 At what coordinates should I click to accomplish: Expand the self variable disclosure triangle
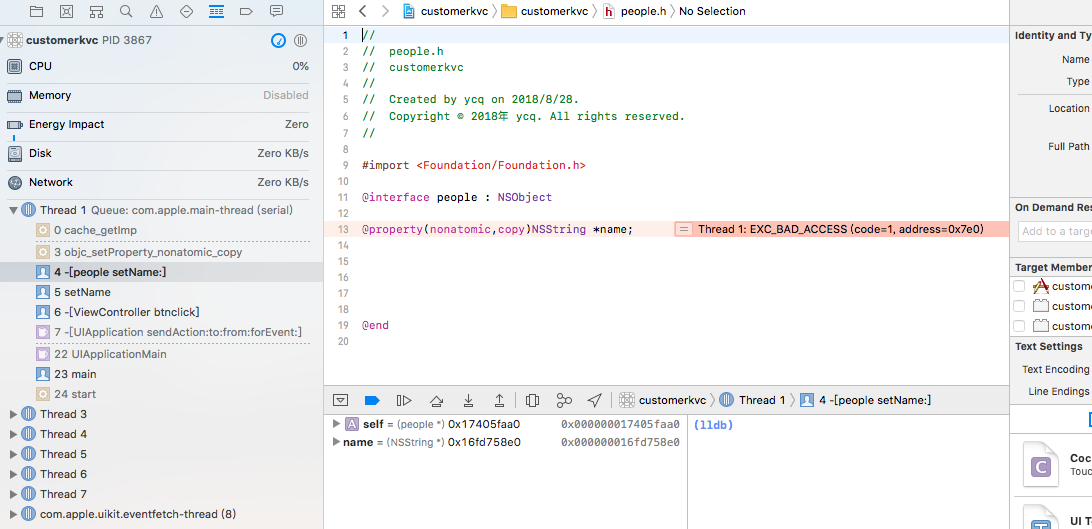pos(336,424)
